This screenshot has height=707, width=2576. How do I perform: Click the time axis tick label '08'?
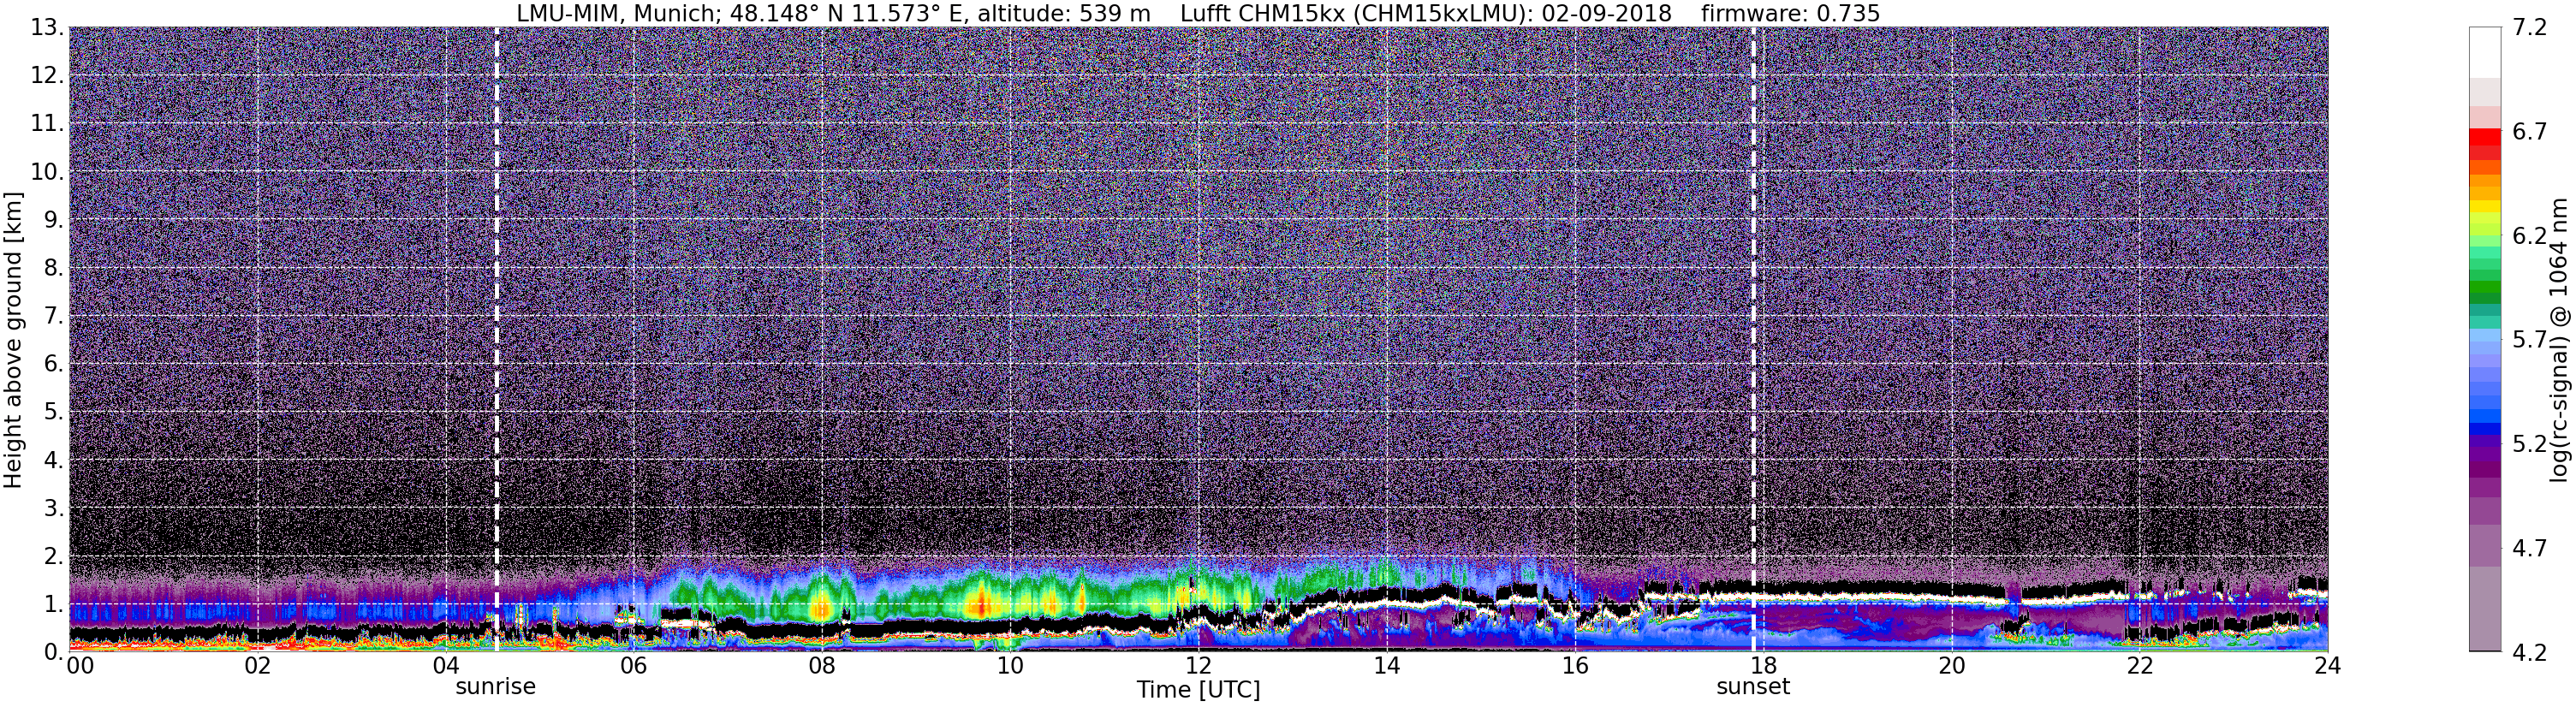click(822, 666)
